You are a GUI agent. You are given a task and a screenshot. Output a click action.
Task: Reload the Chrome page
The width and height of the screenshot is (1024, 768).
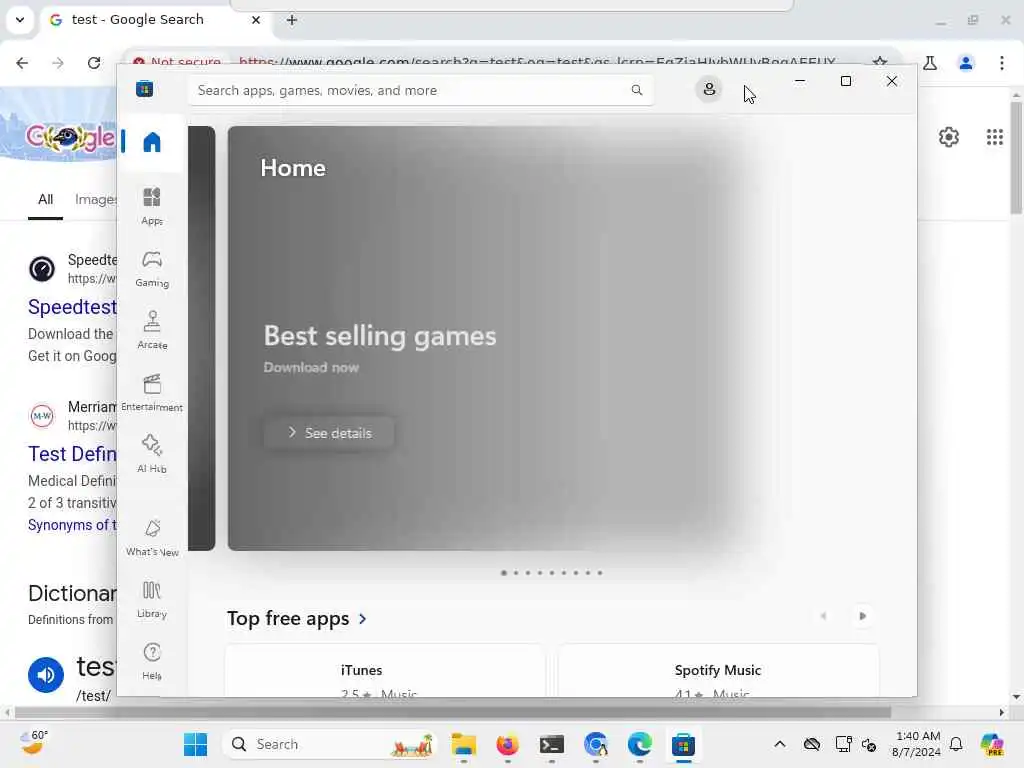tap(94, 63)
